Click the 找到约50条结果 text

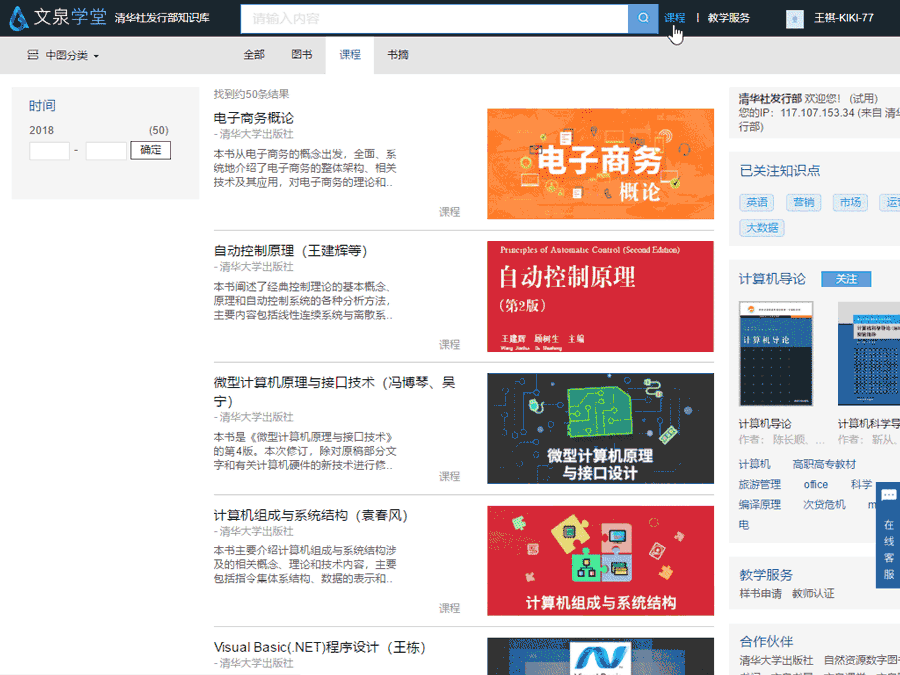click(251, 94)
